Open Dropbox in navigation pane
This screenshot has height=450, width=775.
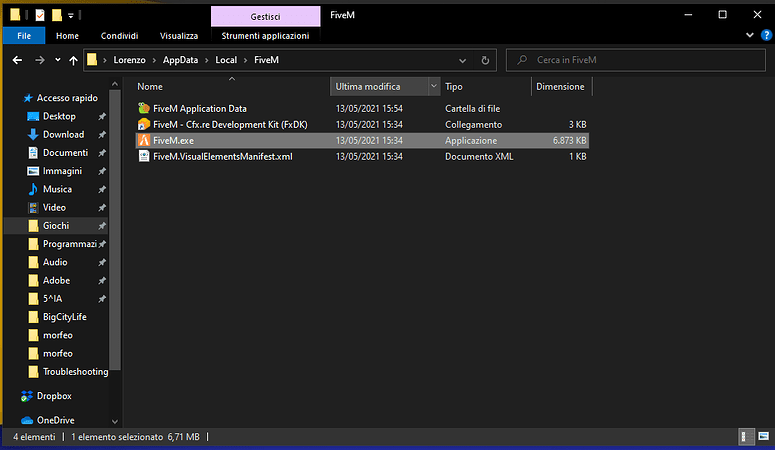click(54, 396)
